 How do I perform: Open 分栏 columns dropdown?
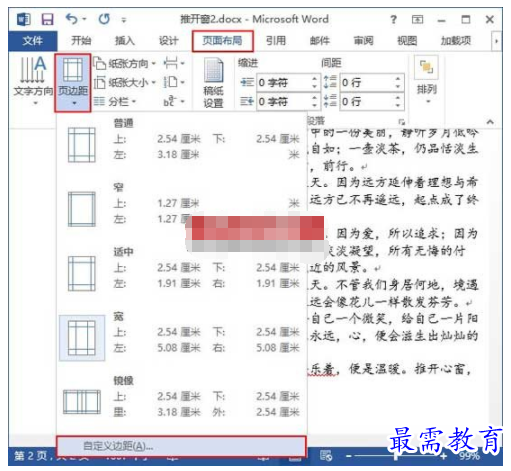tap(115, 101)
